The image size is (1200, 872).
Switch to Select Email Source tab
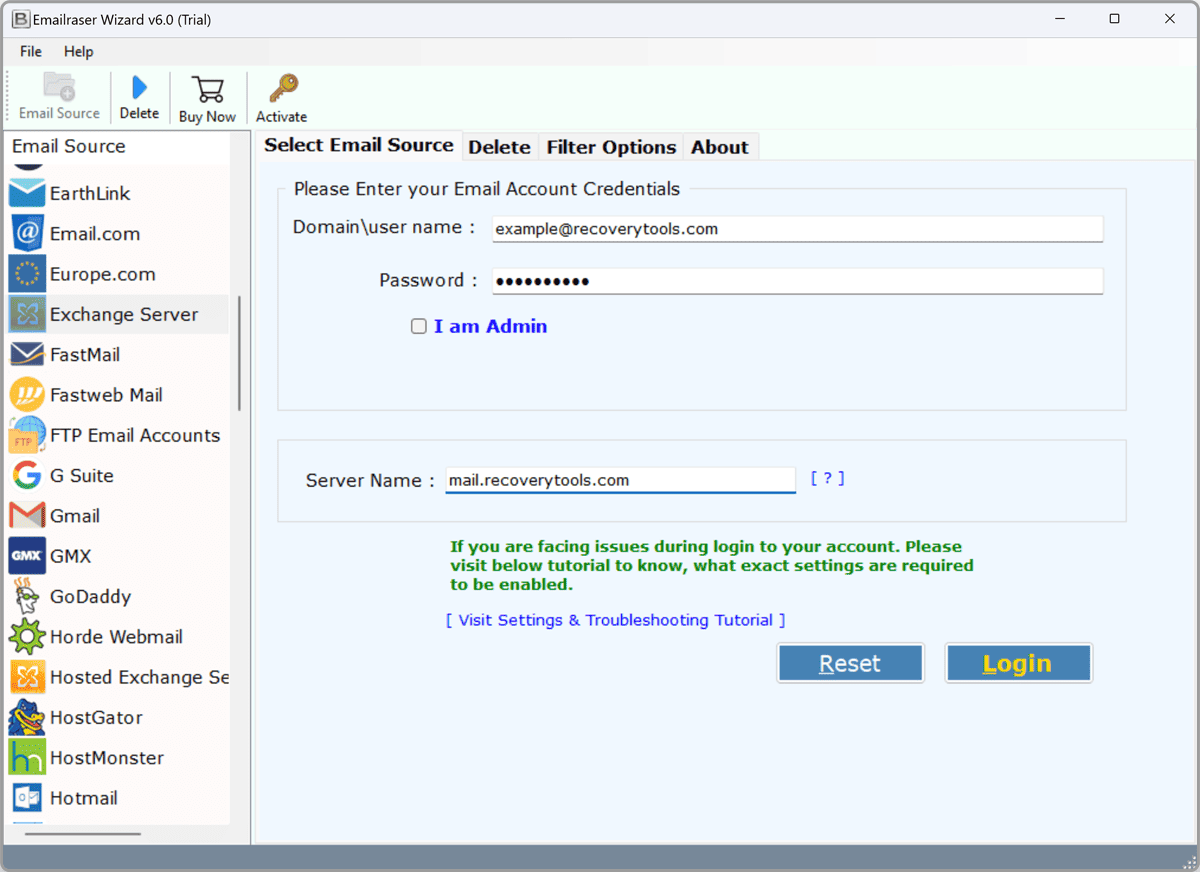(x=359, y=145)
